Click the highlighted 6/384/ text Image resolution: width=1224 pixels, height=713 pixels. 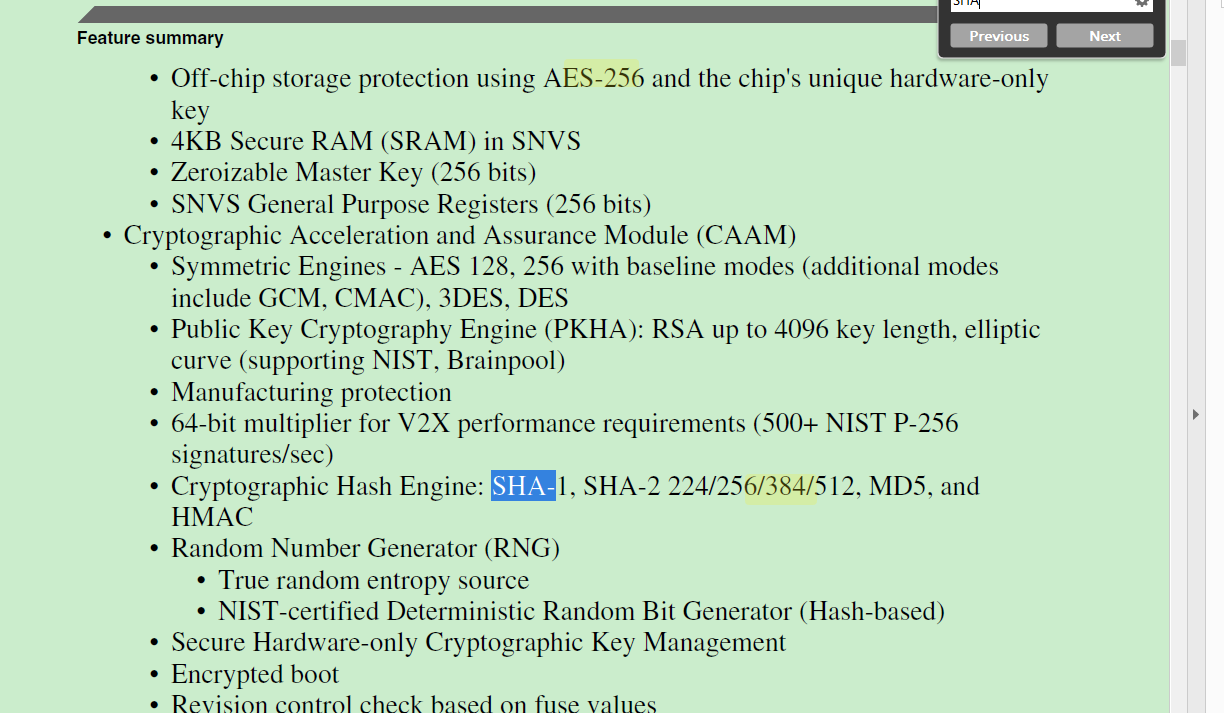[780, 487]
